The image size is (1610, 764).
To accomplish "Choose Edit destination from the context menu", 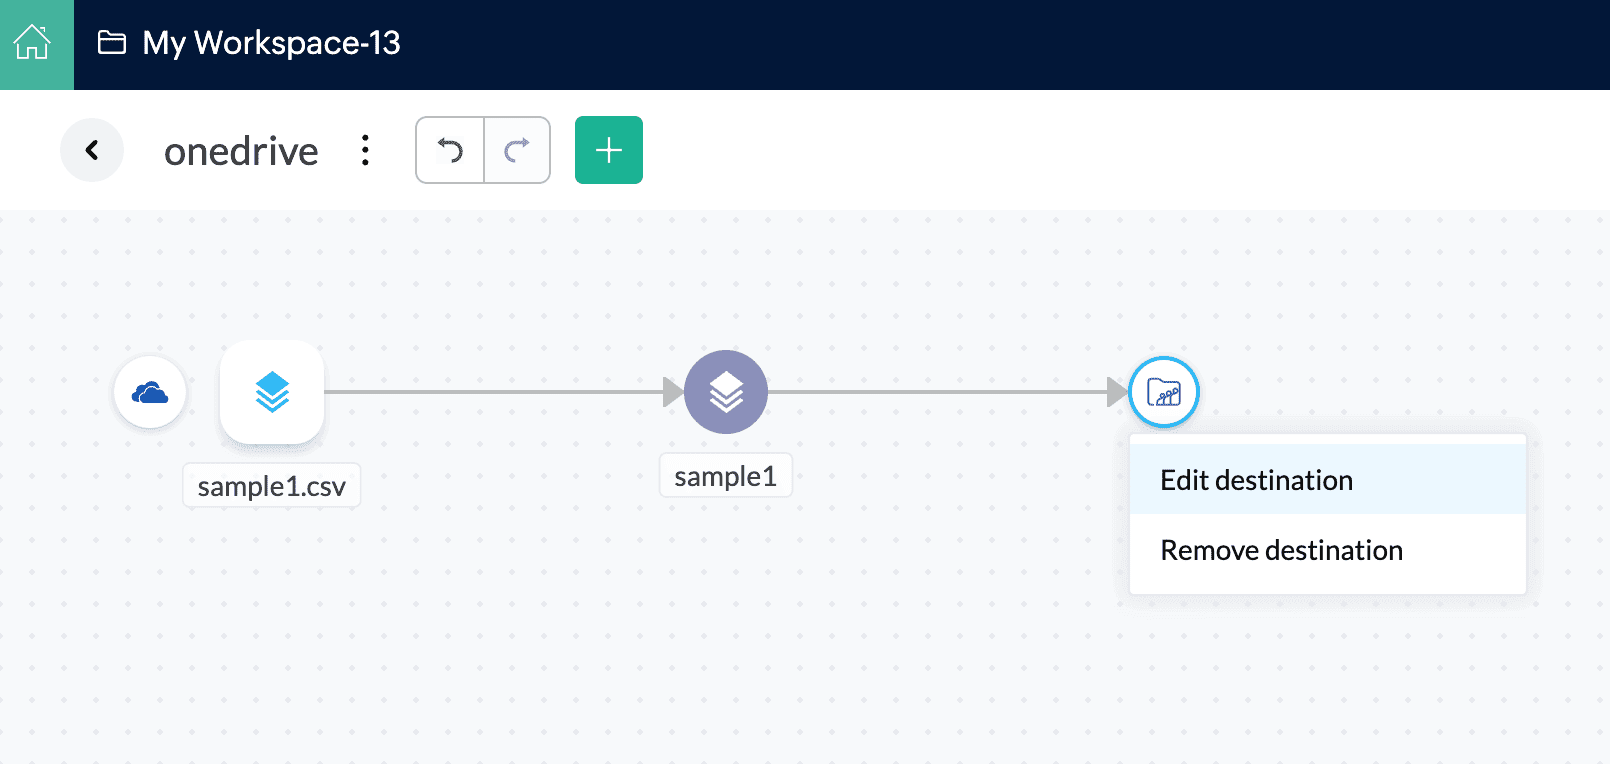I will pos(1328,480).
